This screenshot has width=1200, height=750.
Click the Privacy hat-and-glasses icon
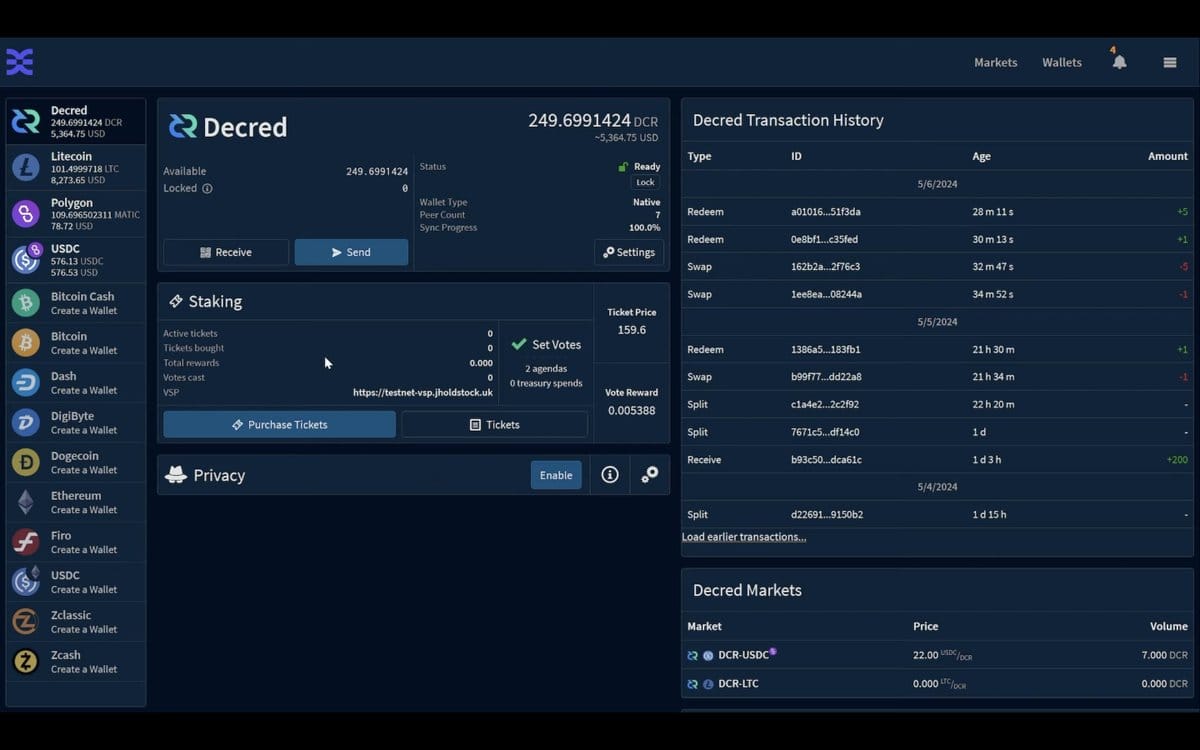176,475
